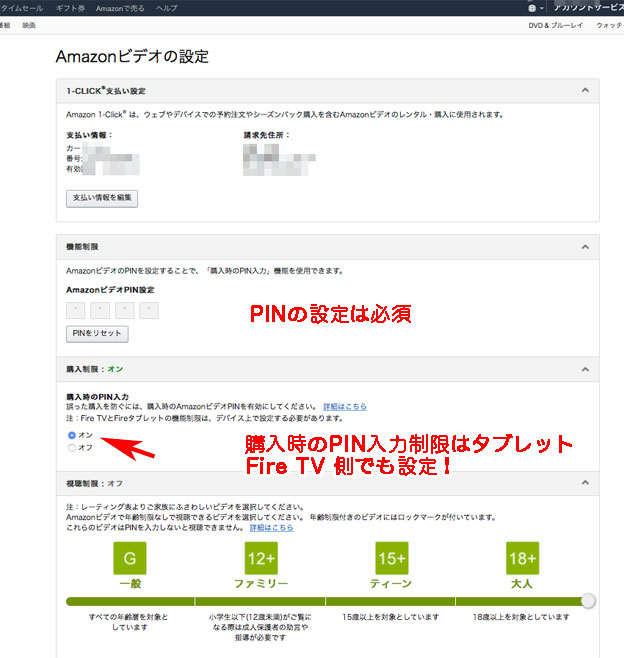This screenshot has height=658, width=624.
Task: Open the globe language selector icon
Action: tap(532, 8)
